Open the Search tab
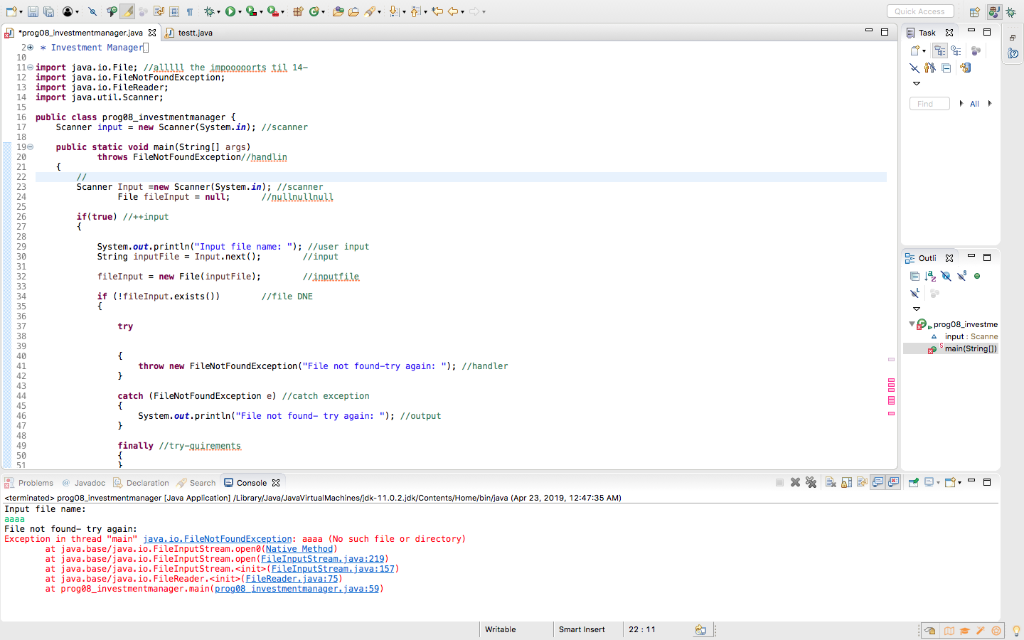 [x=196, y=483]
